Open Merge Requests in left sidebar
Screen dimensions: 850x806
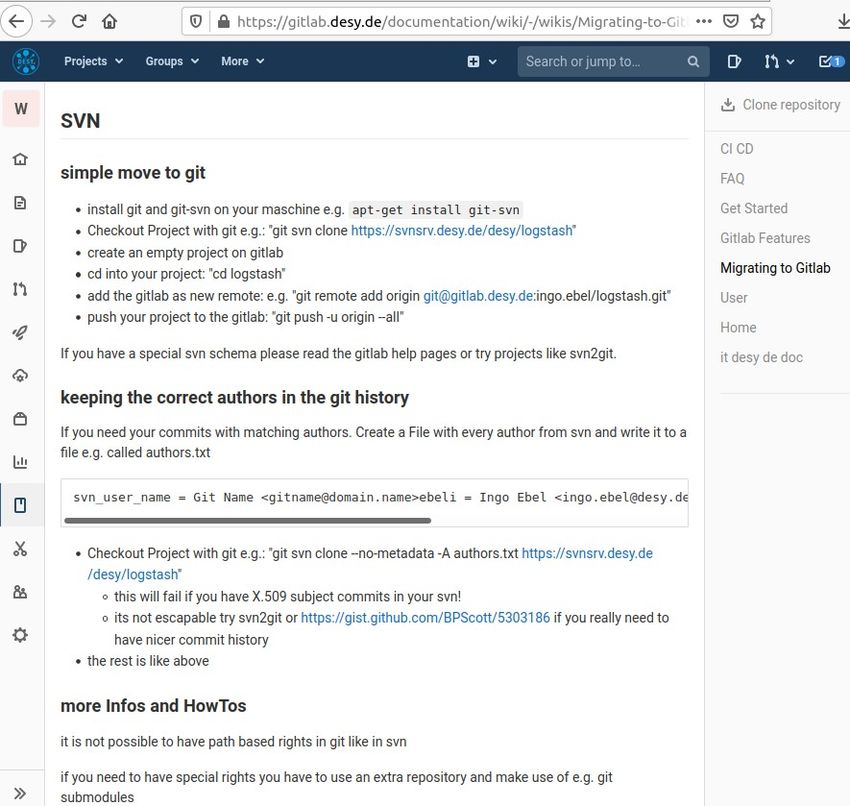pyautogui.click(x=20, y=289)
